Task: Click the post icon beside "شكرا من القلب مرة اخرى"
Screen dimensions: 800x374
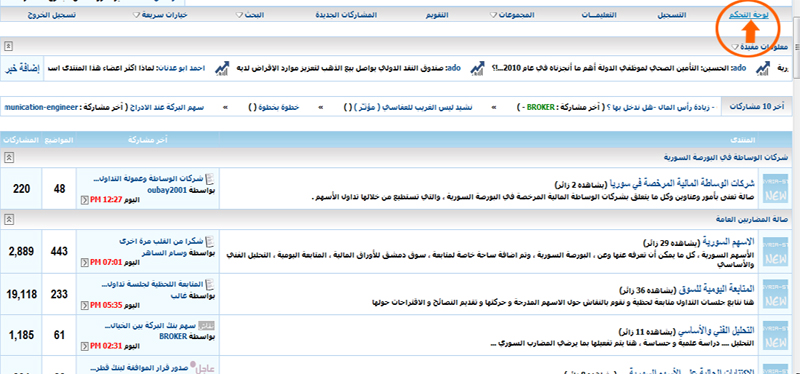Action: (x=211, y=241)
